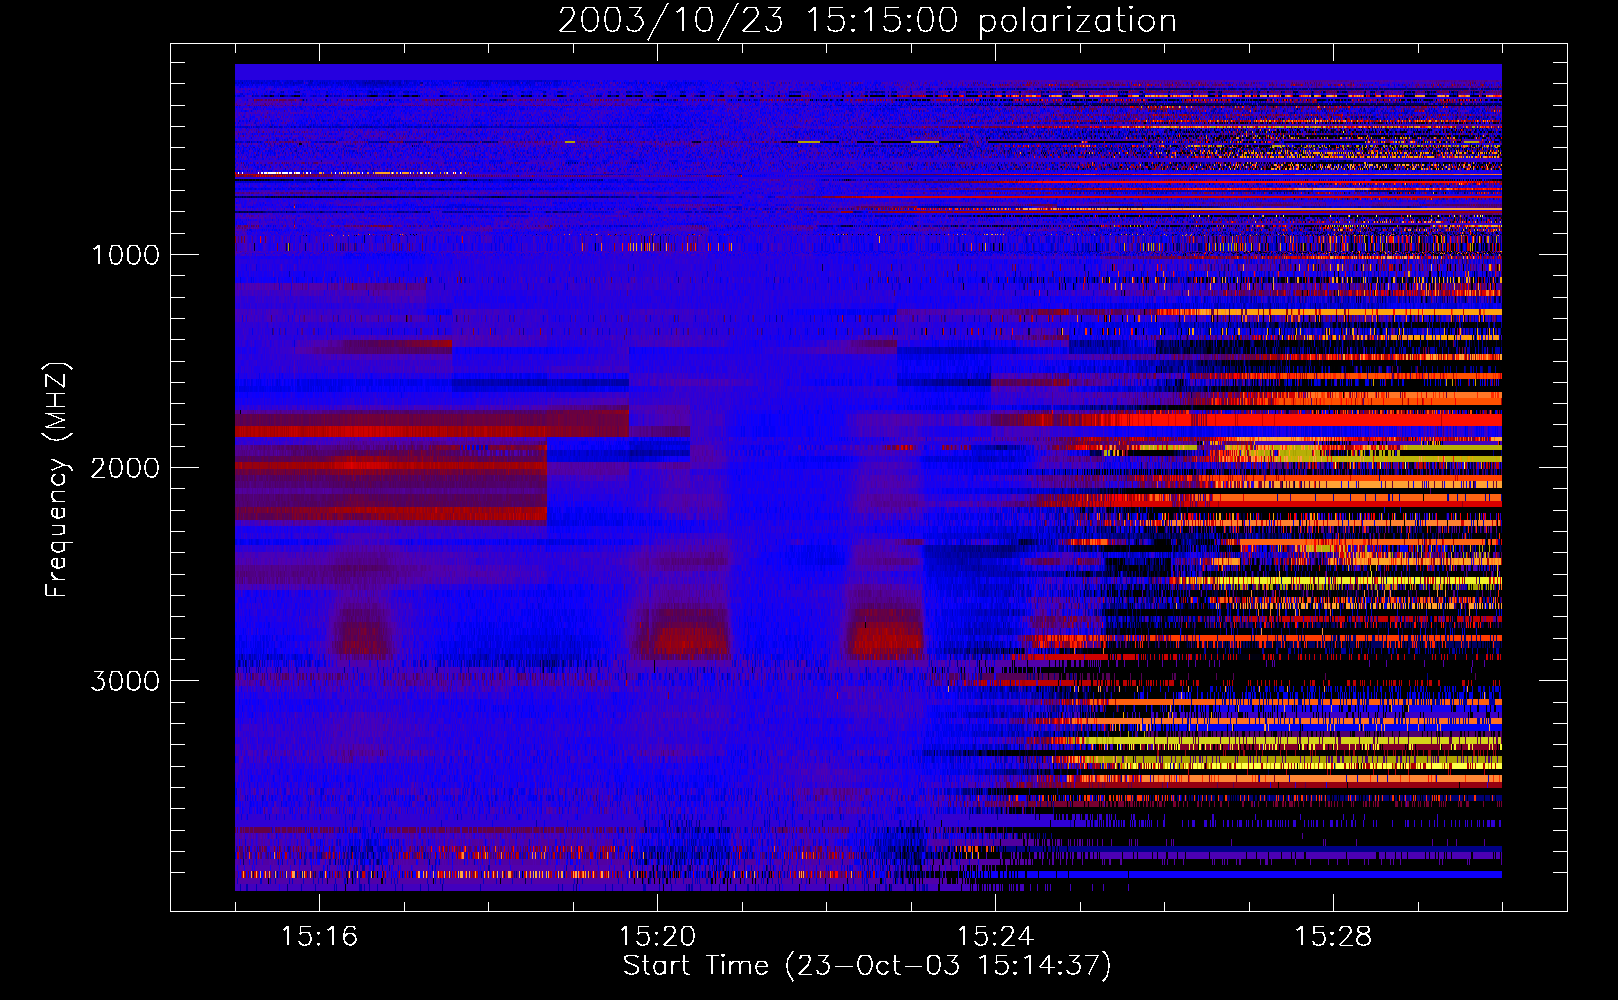Click the "1000" frequency tick label
The width and height of the screenshot is (1618, 1000).
point(125,255)
